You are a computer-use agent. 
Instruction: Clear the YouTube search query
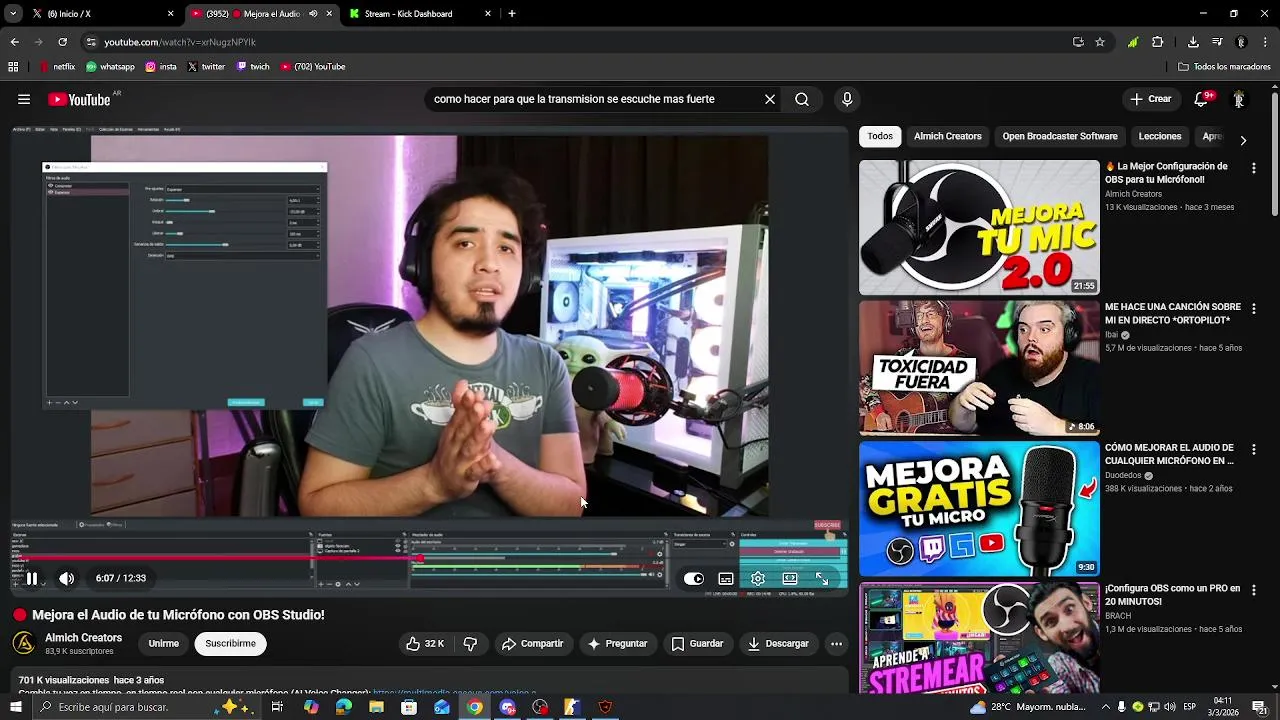[x=770, y=99]
